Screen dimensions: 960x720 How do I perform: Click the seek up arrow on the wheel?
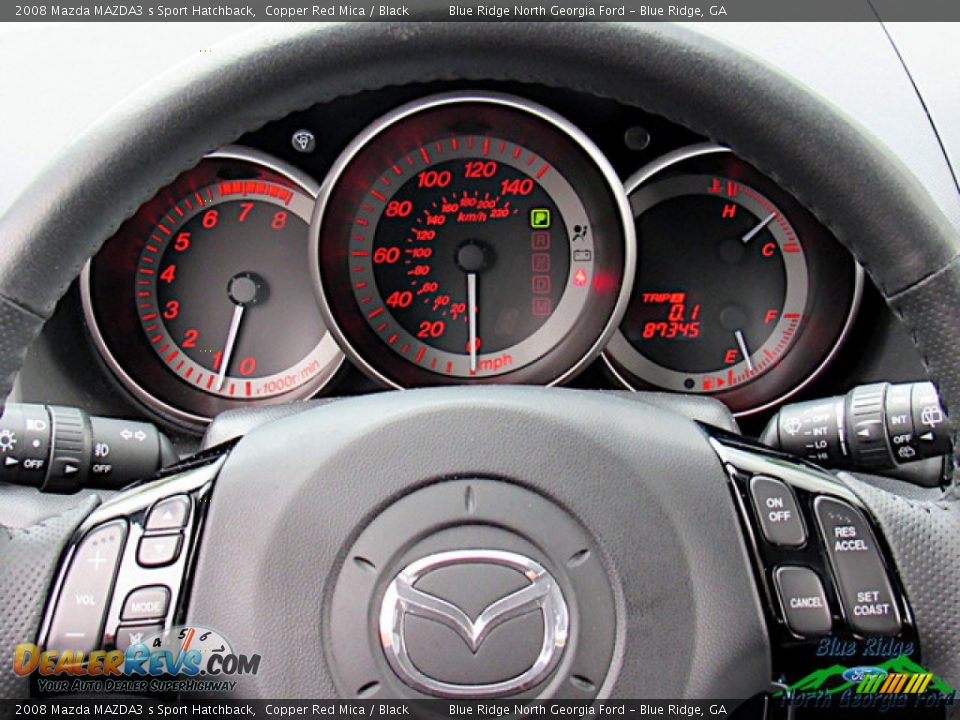[167, 516]
